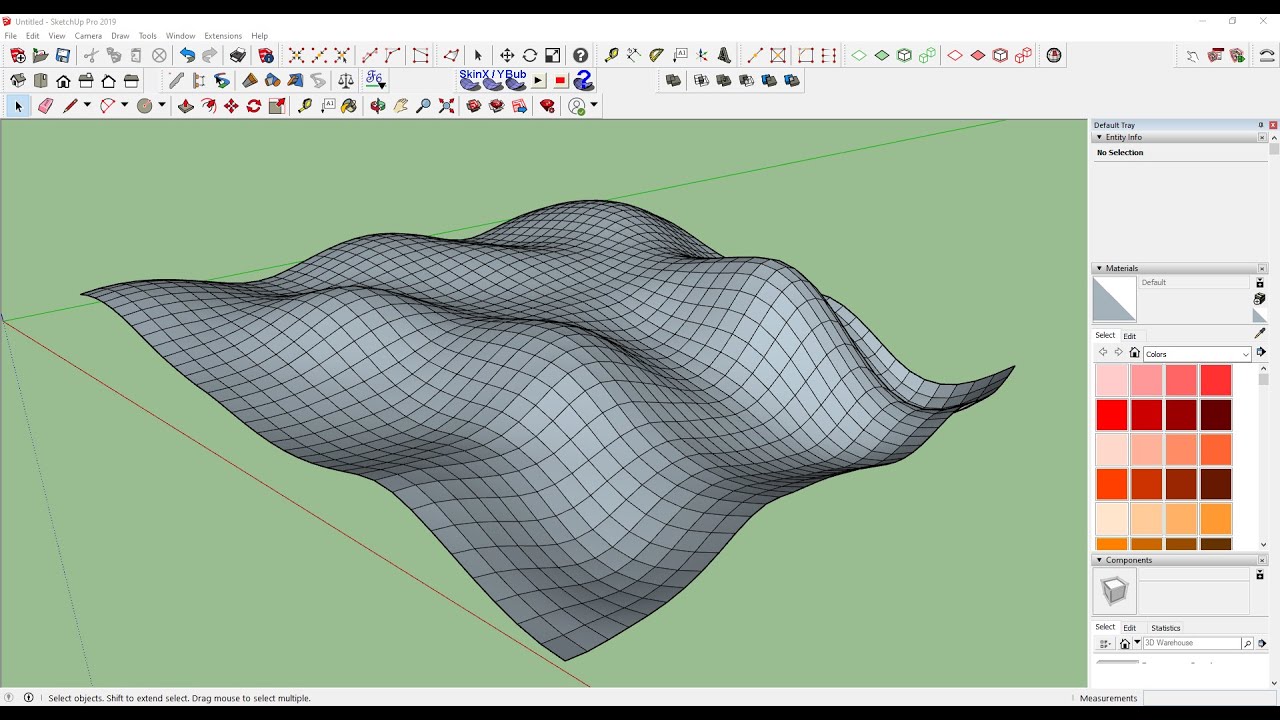1280x720 pixels.
Task: Start the SkinX bubble play button
Action: 538,81
